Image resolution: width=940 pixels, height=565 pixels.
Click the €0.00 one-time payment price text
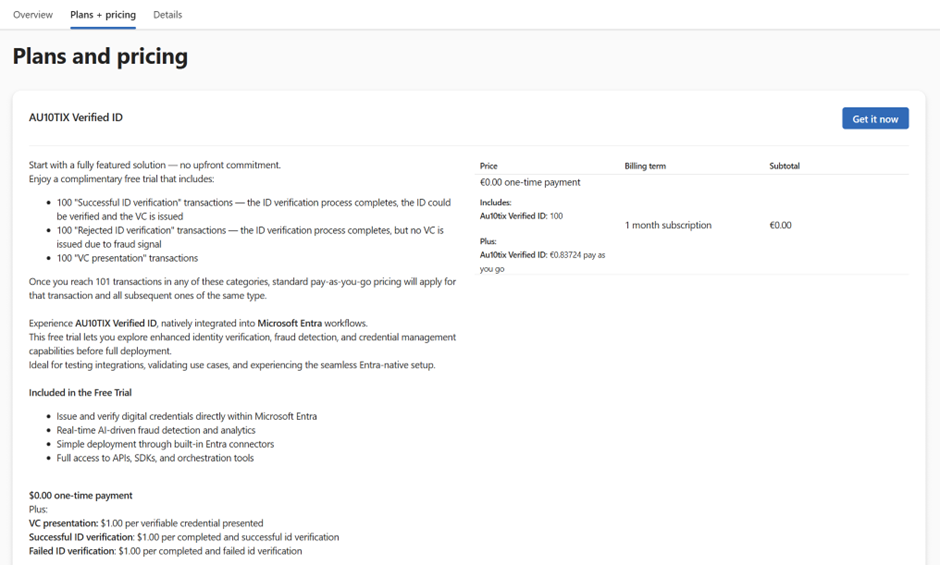(530, 183)
